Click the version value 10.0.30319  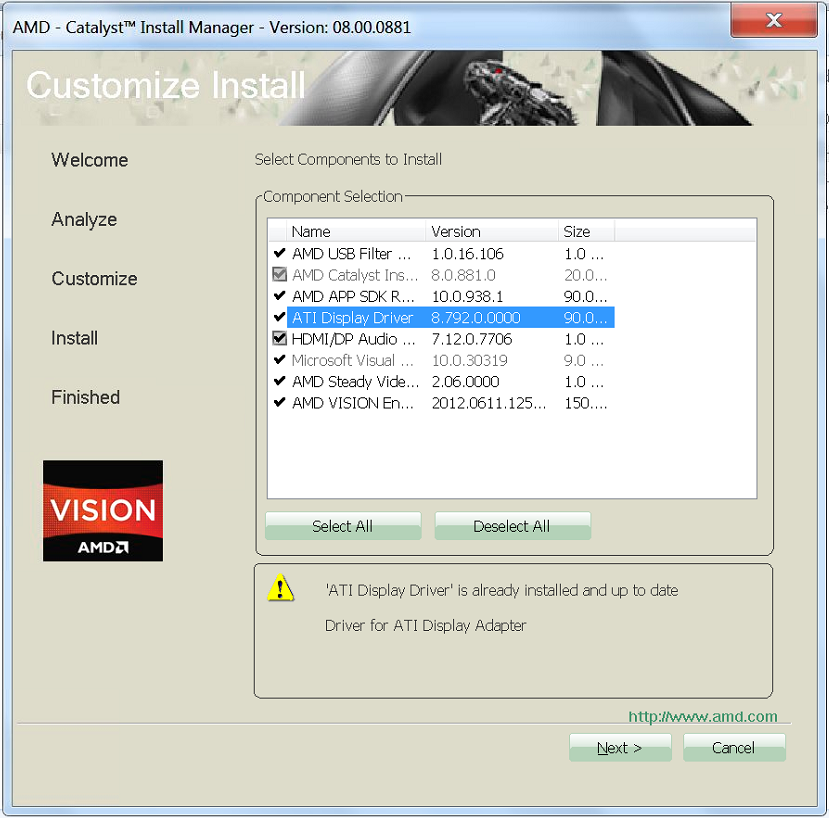point(470,361)
